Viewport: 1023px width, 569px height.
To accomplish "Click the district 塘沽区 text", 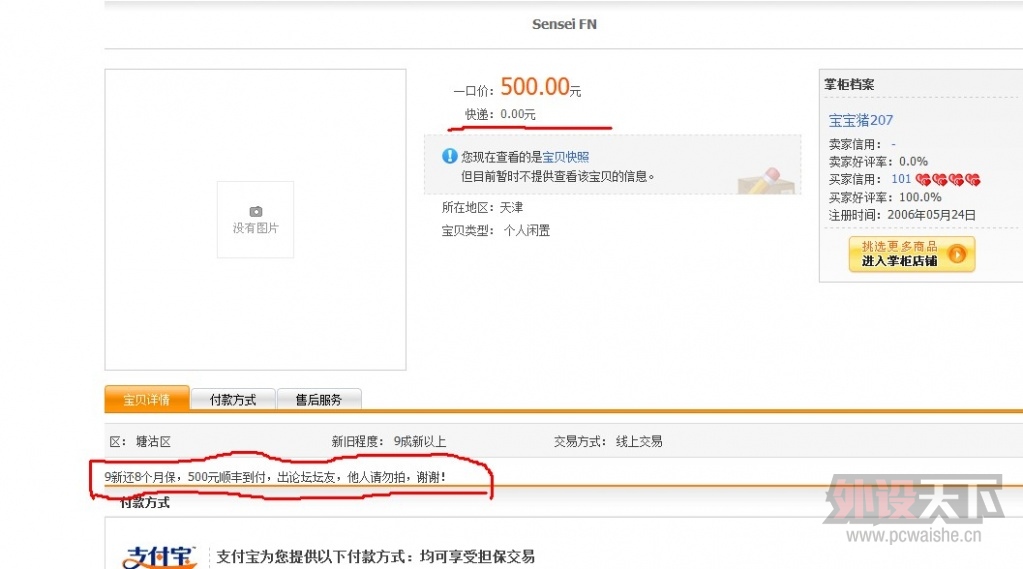I will (x=153, y=442).
